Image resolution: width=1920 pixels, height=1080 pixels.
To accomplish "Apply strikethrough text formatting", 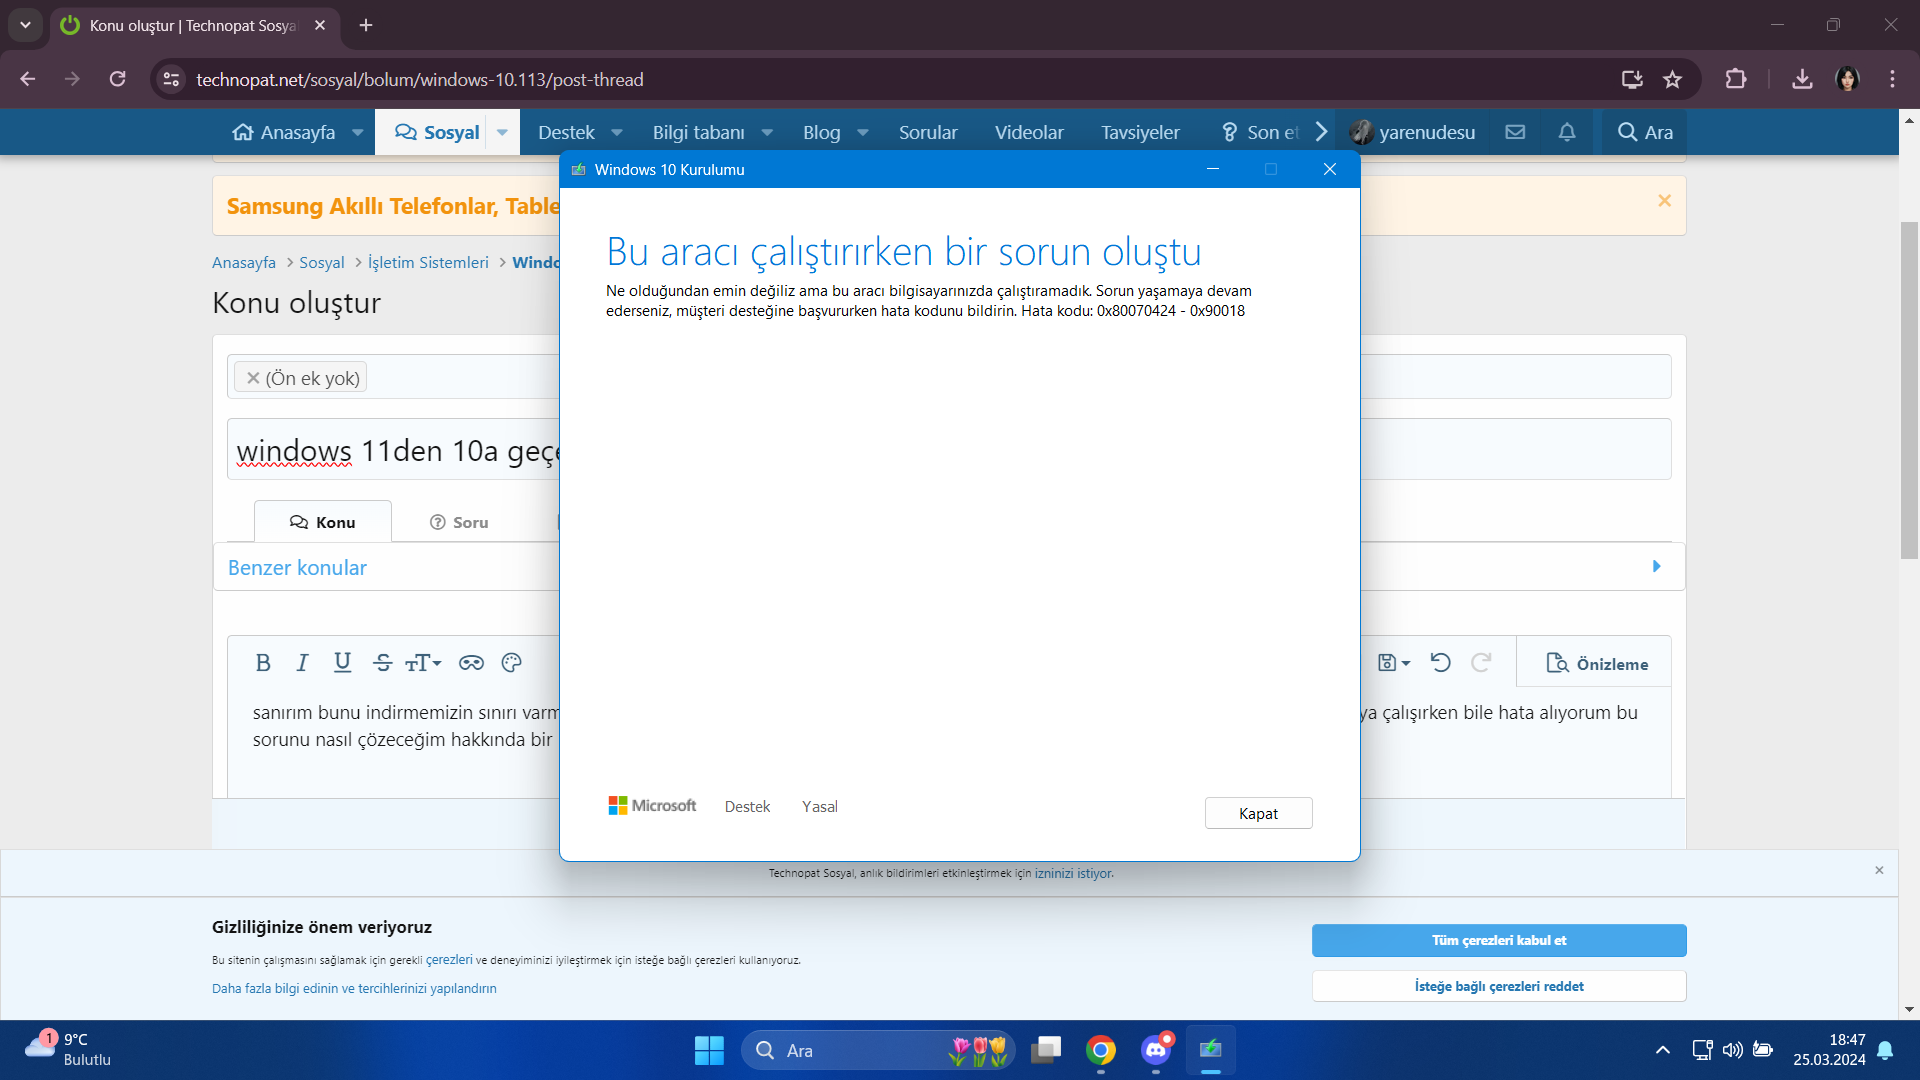I will (382, 663).
